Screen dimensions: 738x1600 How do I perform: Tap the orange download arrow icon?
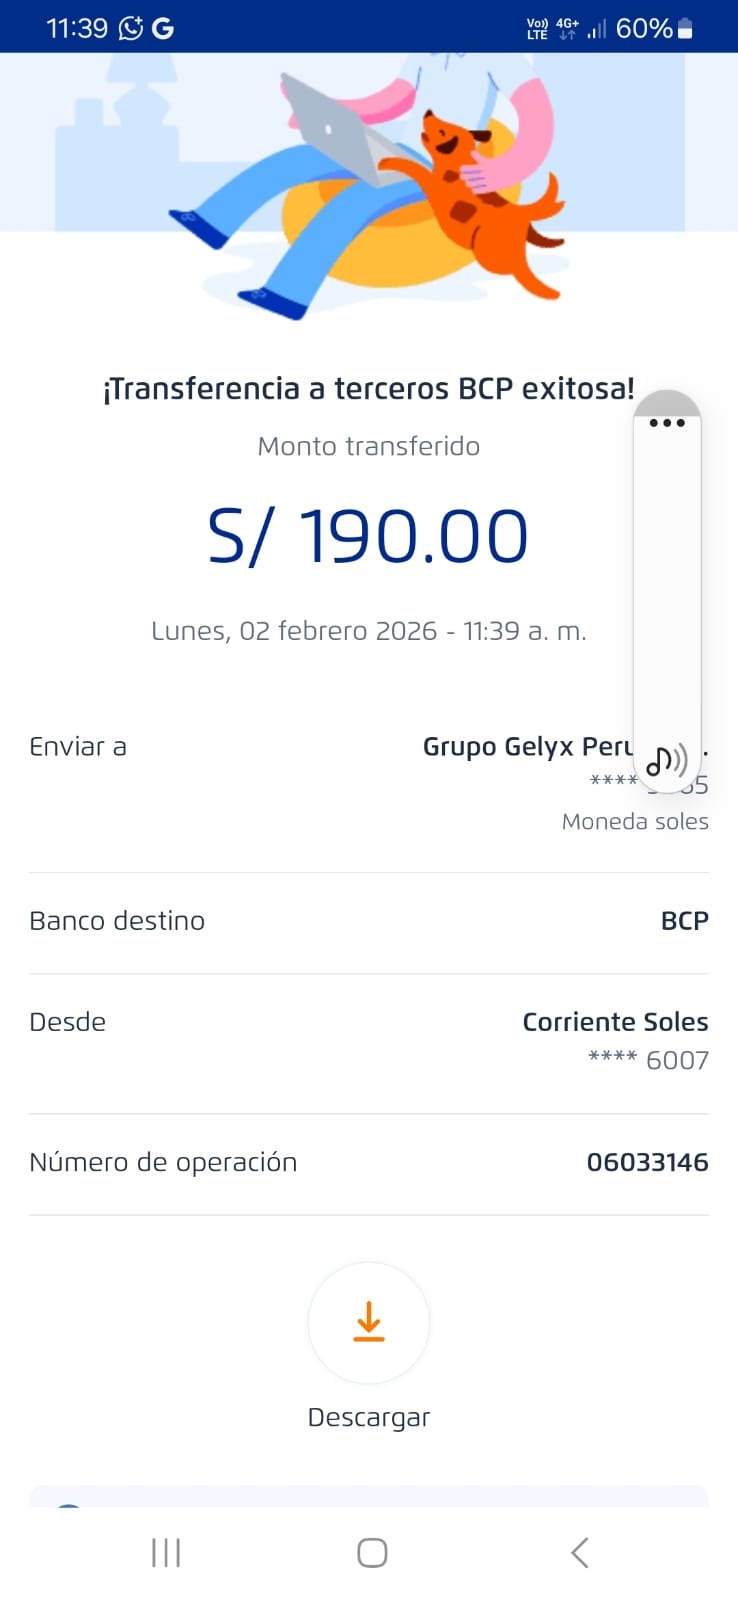[x=369, y=1322]
